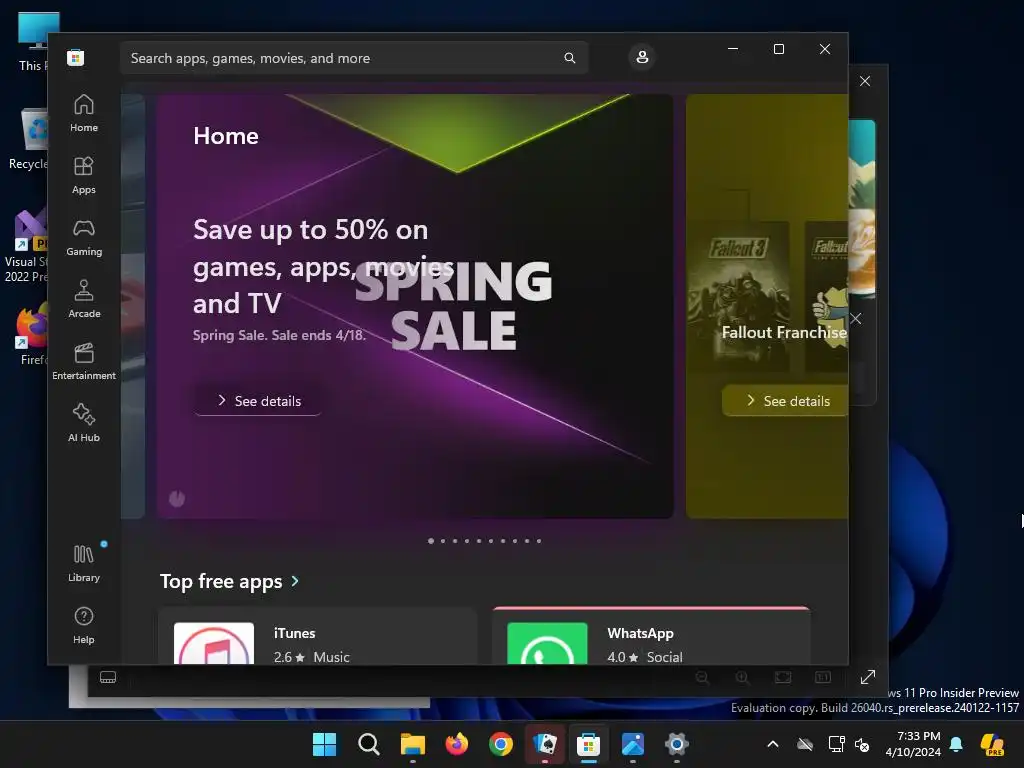
Task: Open the iTunes app card
Action: click(317, 637)
